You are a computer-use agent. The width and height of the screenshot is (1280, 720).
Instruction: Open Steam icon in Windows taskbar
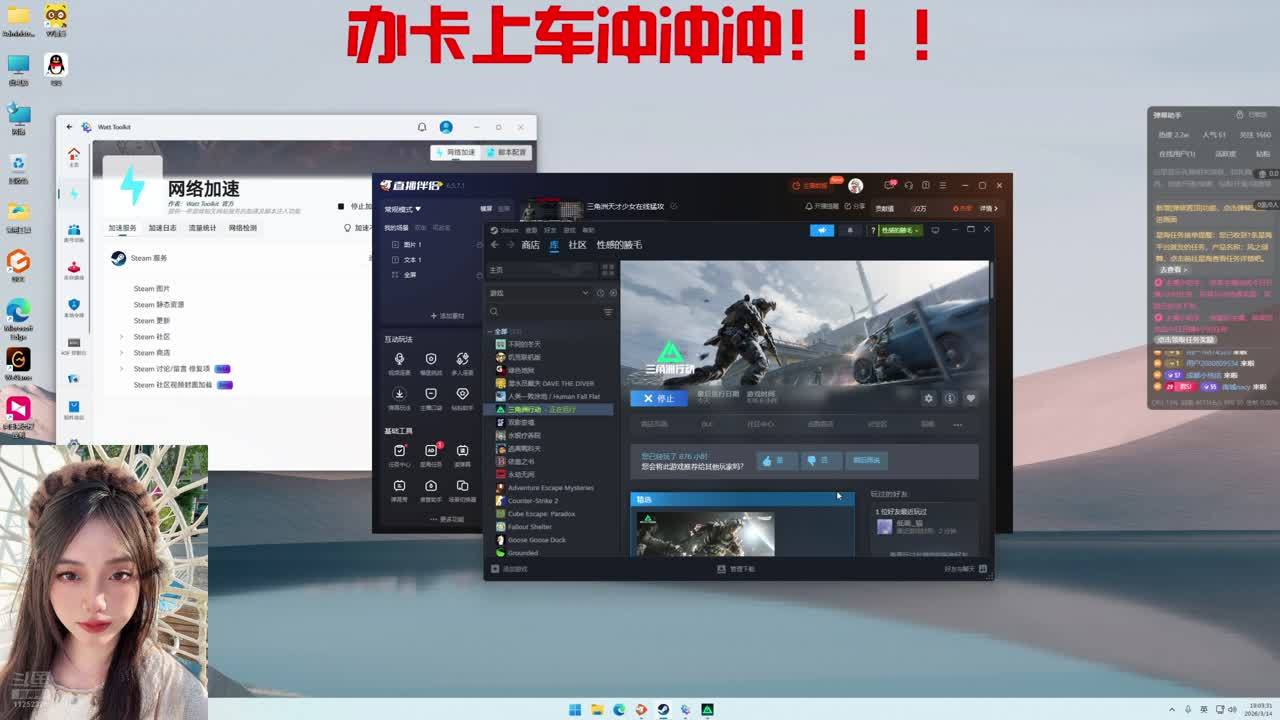click(x=663, y=710)
